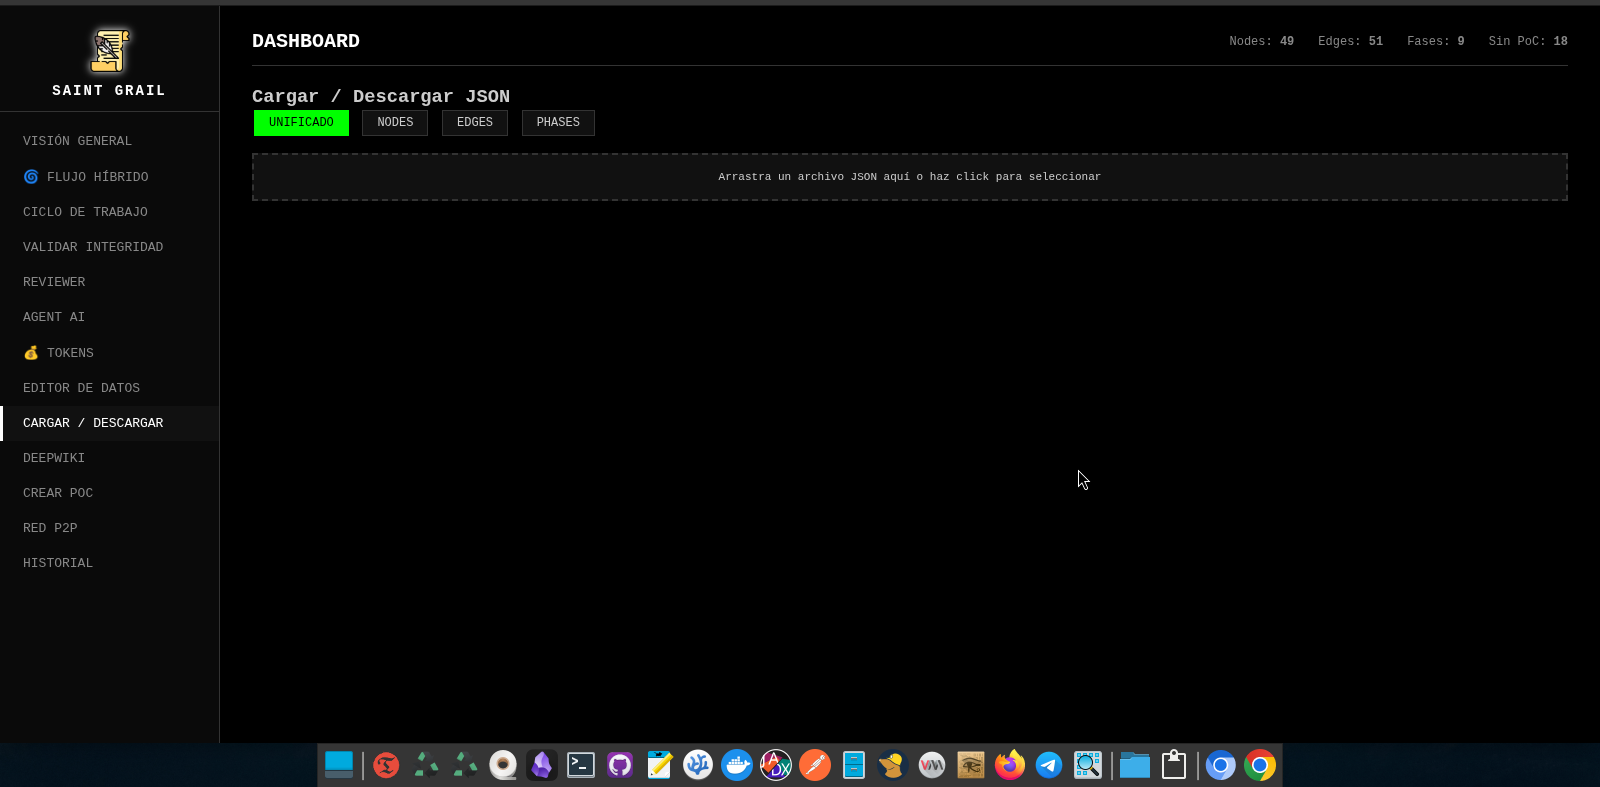Open the Eye of Horus app
This screenshot has width=1600, height=787.
tap(971, 765)
